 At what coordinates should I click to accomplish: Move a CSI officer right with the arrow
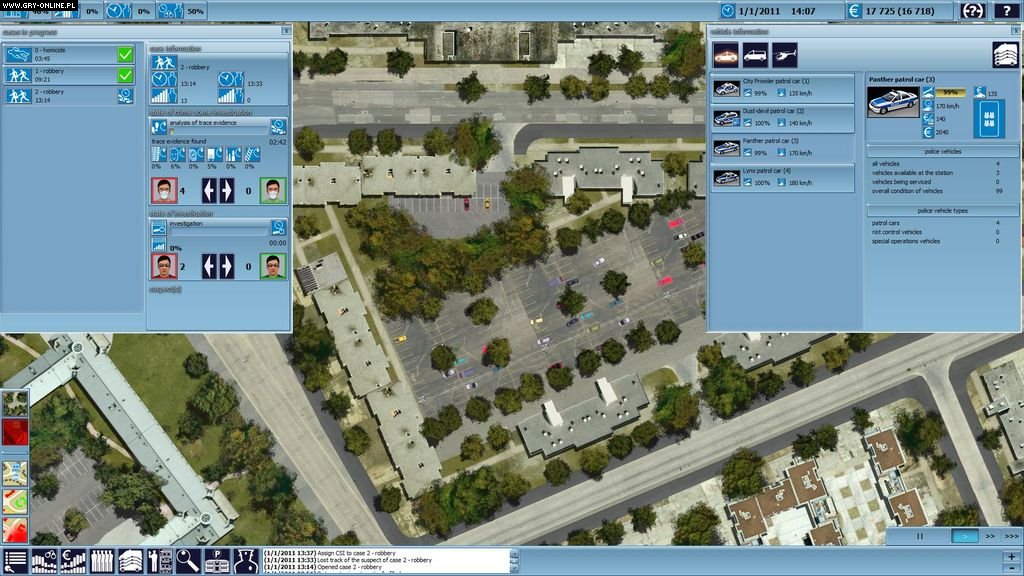point(226,190)
